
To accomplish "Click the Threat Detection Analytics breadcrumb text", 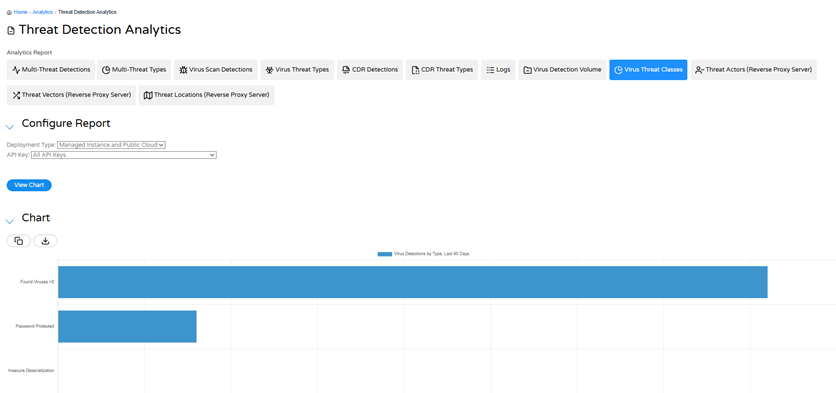I will [87, 12].
